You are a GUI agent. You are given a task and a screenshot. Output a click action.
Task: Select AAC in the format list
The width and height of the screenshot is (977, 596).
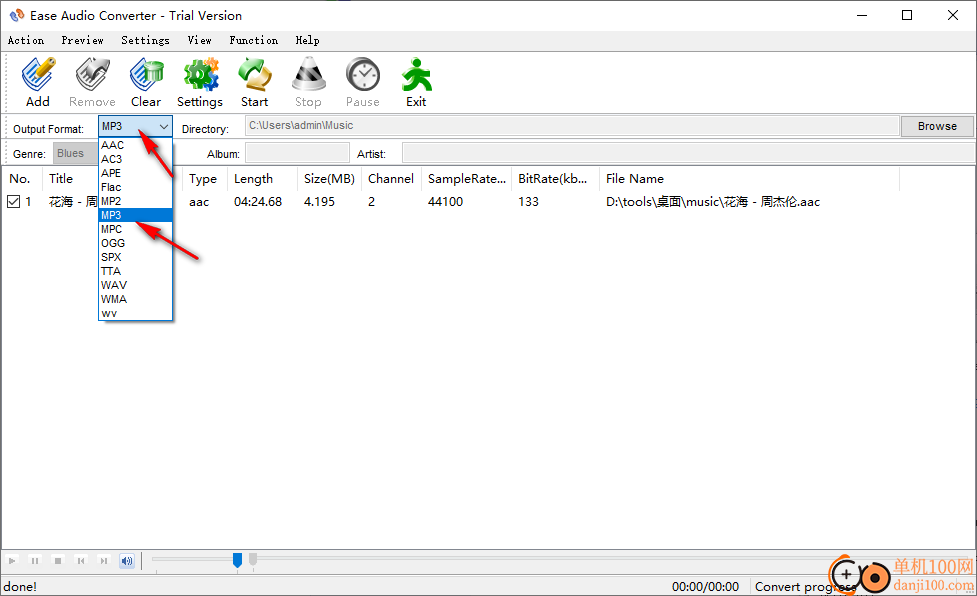pos(135,145)
